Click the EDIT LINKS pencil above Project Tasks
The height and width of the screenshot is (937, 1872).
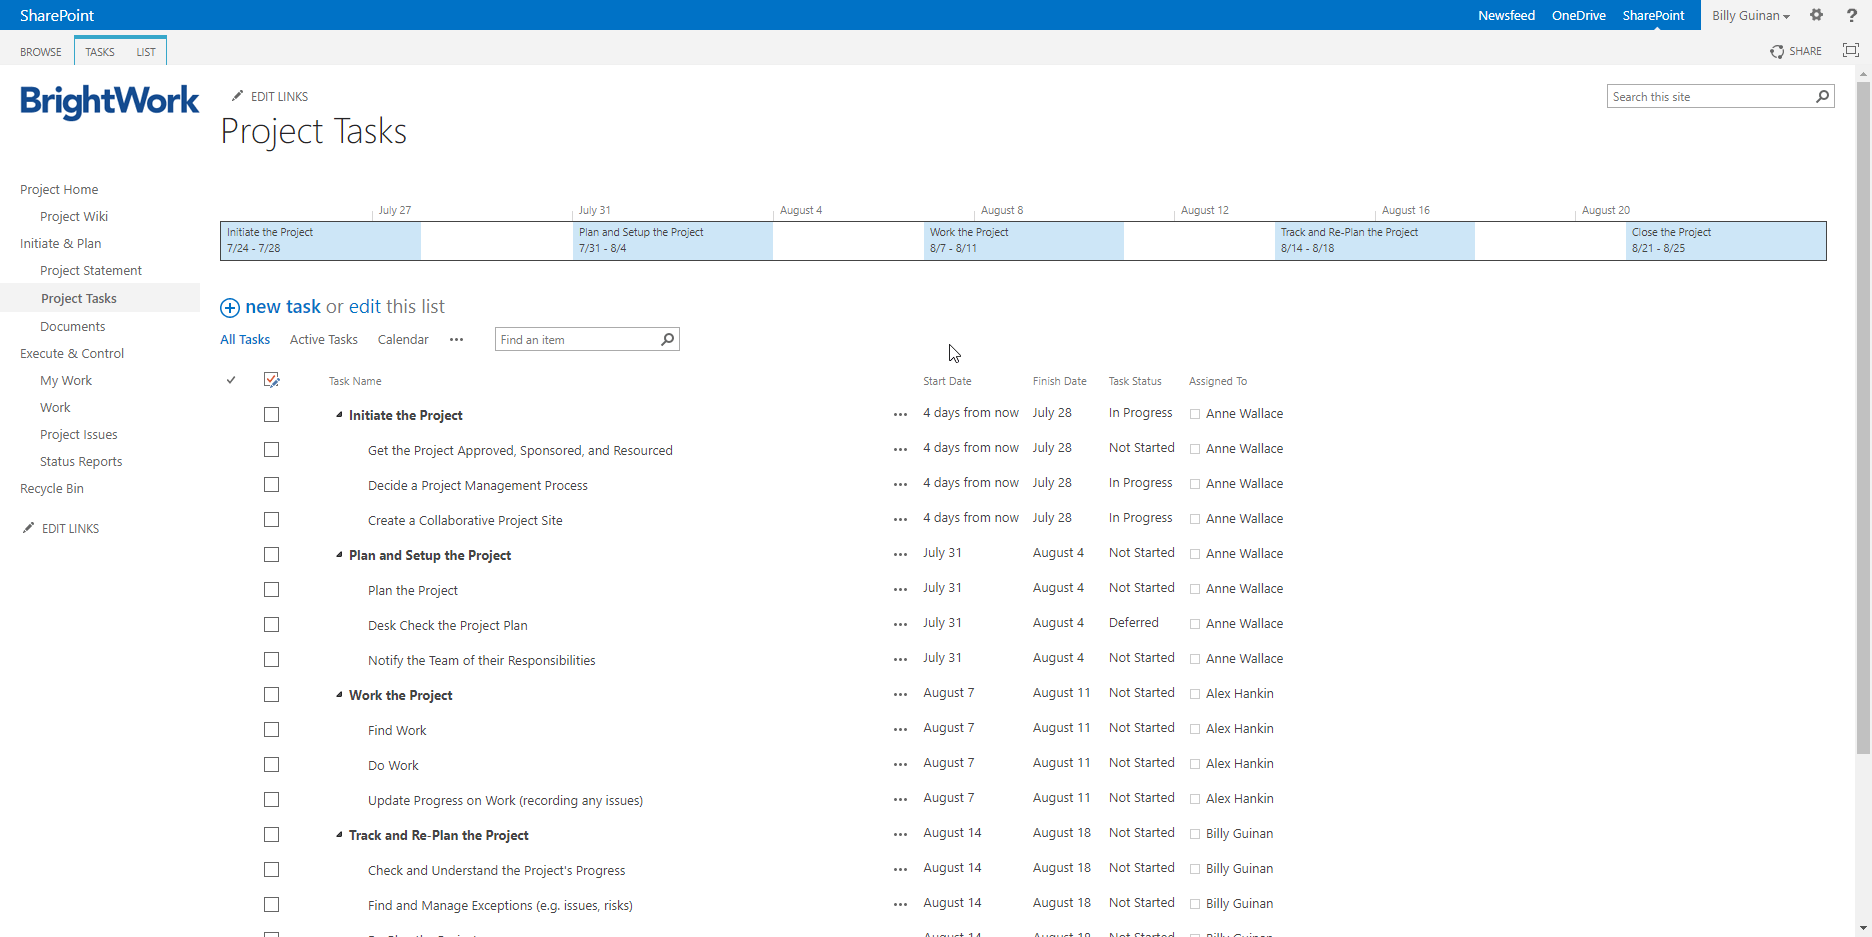238,95
